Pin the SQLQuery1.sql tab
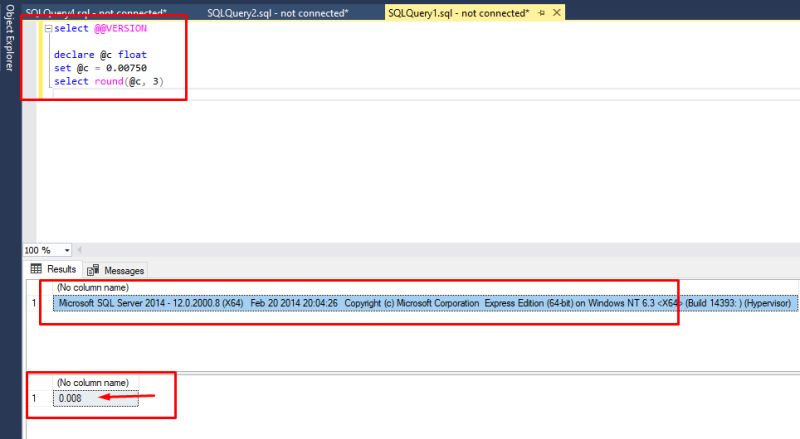 click(541, 13)
